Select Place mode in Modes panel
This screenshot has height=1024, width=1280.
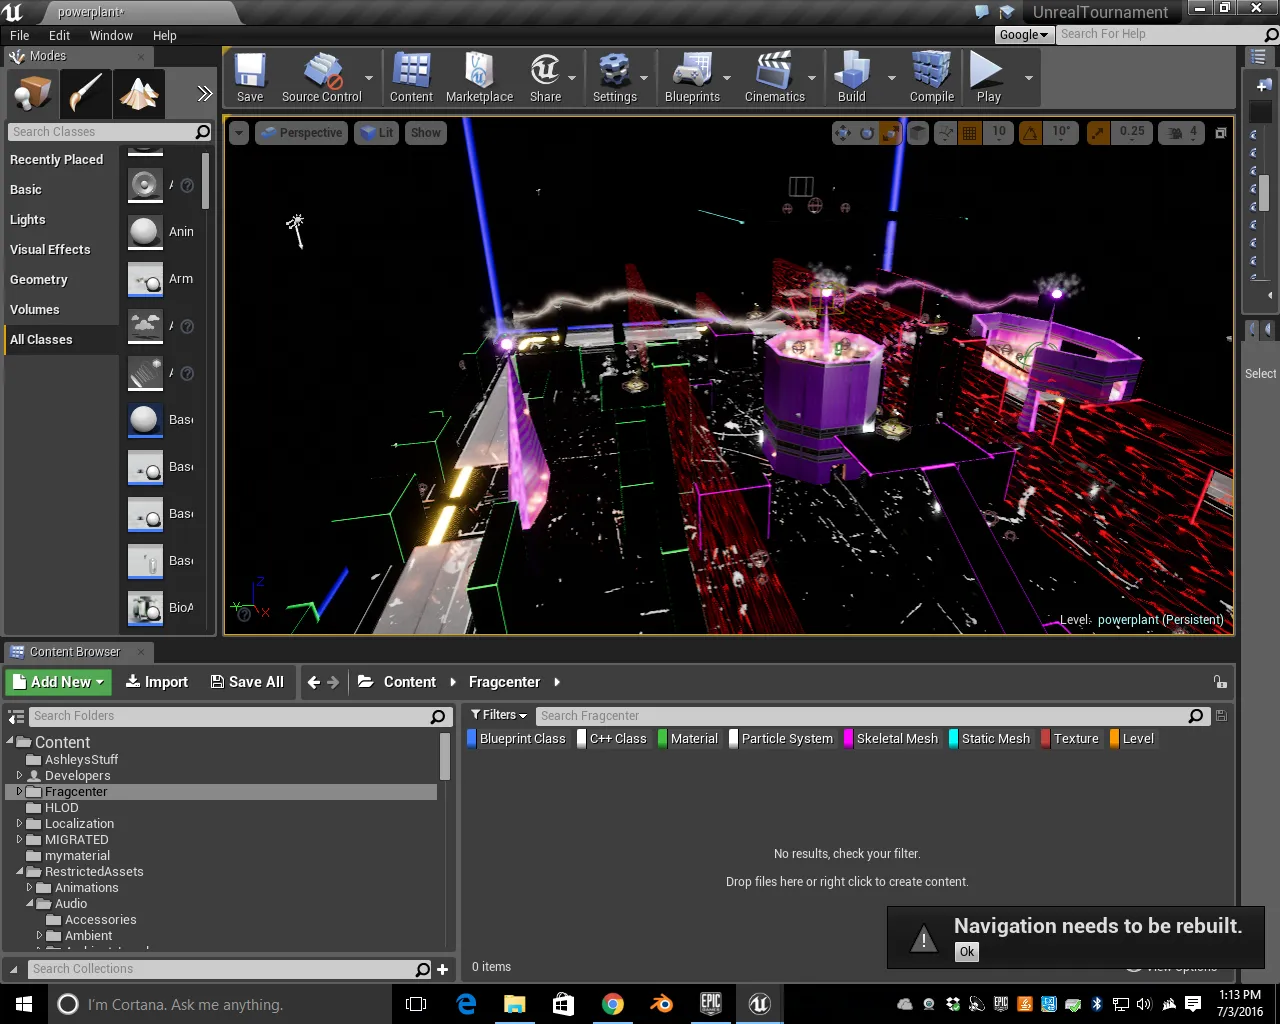pyautogui.click(x=32, y=94)
